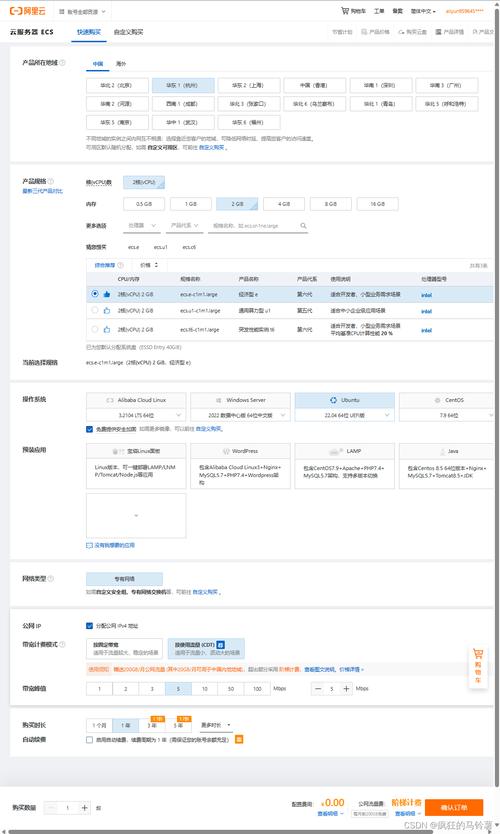Decrease purchase quantity with minus button

point(51,808)
